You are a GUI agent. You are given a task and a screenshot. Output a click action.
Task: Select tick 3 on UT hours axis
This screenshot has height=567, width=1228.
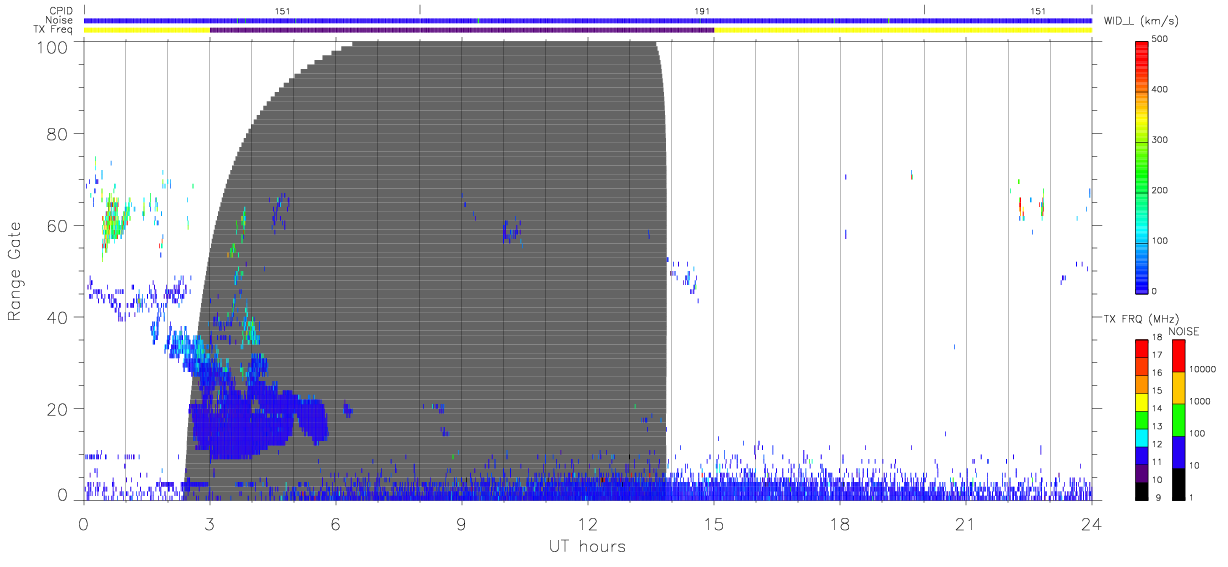(210, 524)
